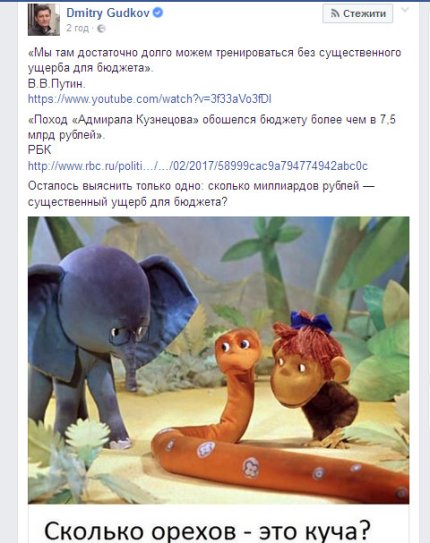This screenshot has height=543, width=430.
Task: Click the 'РБК' source label
Action: pyautogui.click(x=39, y=150)
